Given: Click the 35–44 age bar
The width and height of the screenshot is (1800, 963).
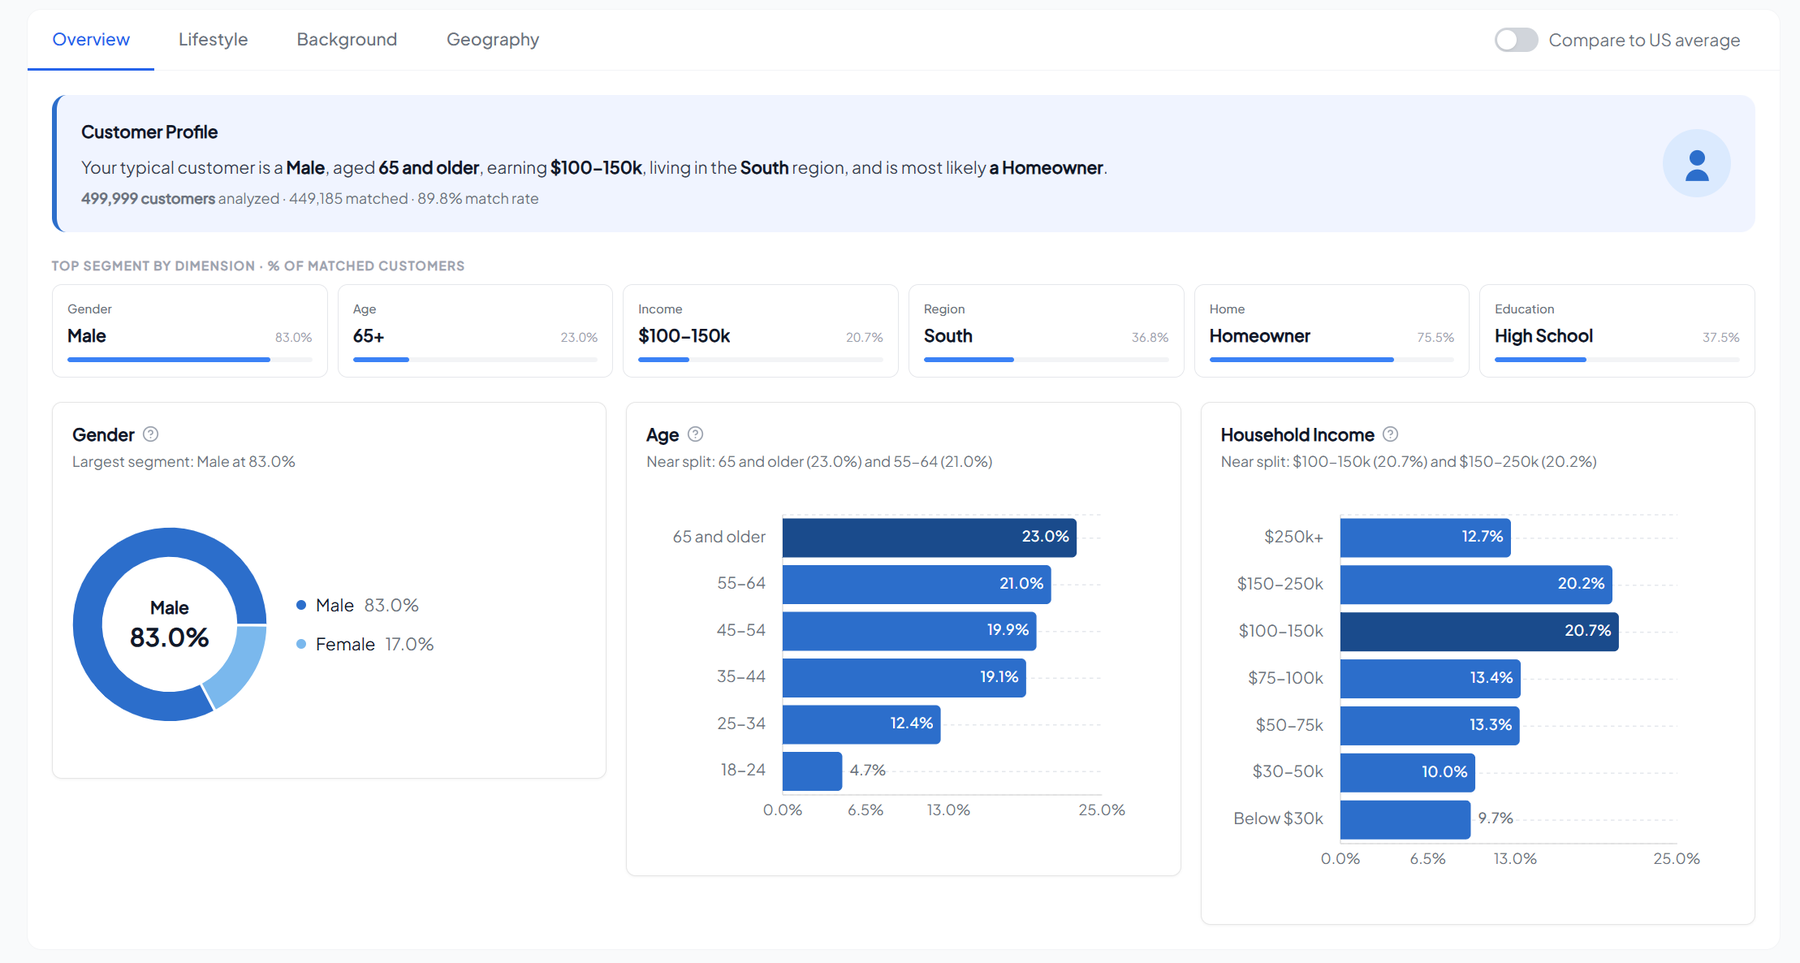Looking at the screenshot, I should (904, 677).
